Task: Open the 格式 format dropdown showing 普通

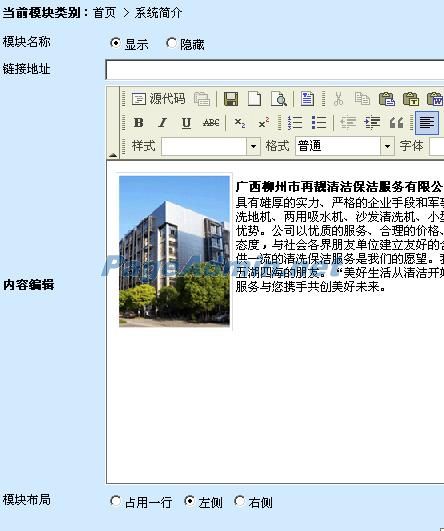Action: coord(345,146)
